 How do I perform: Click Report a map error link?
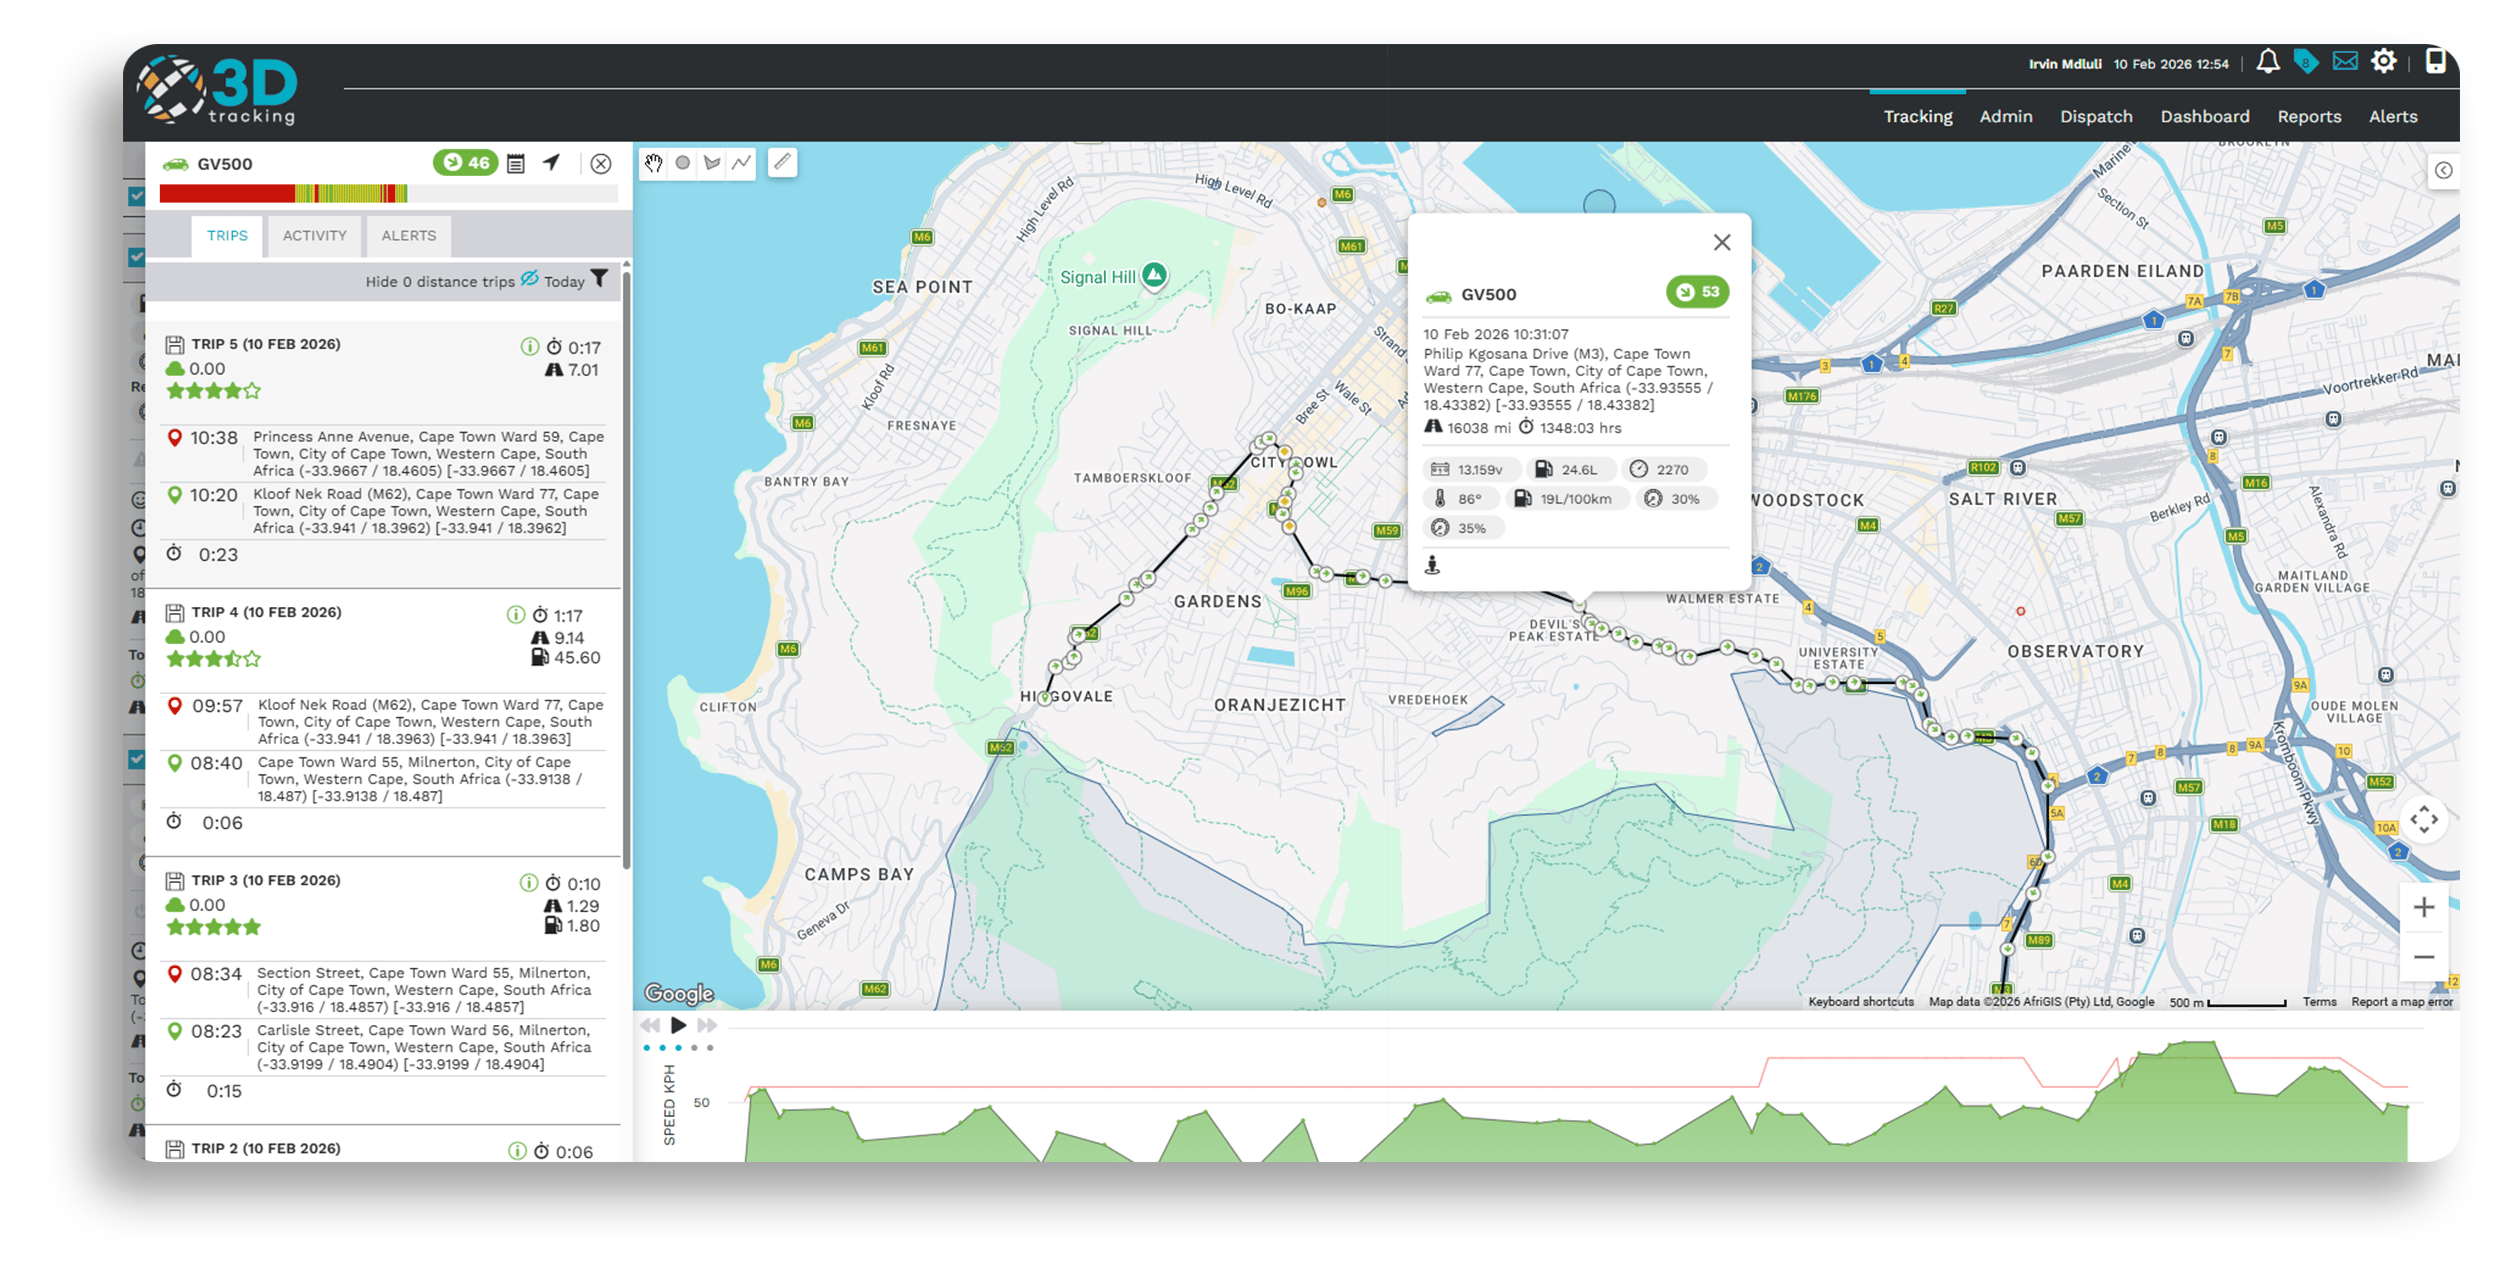2401,1002
